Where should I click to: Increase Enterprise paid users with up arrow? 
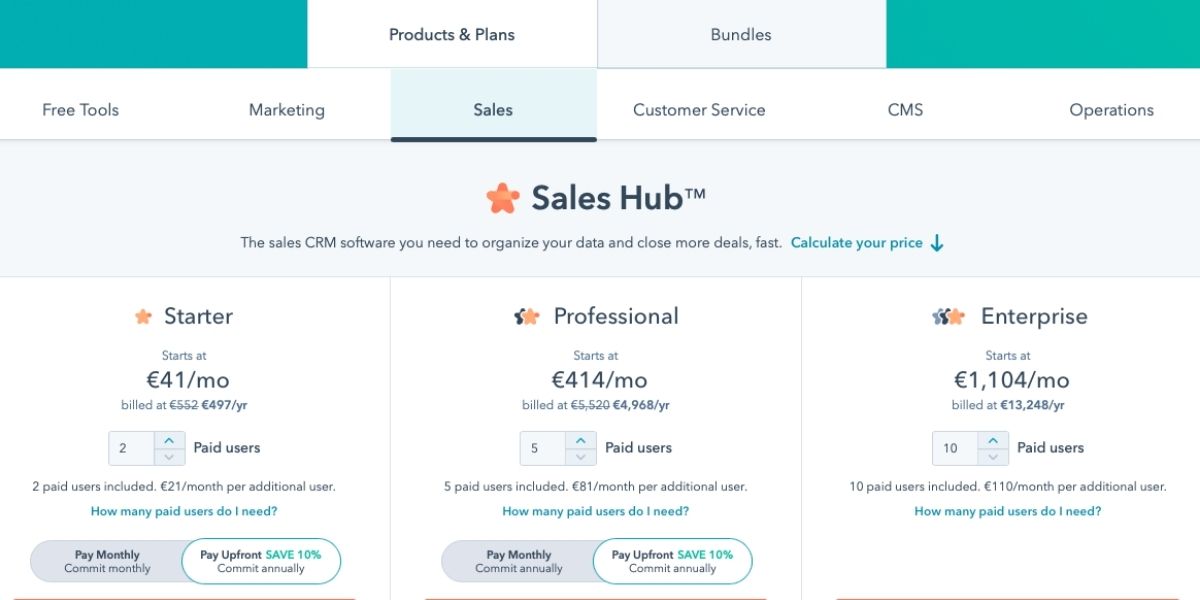(993, 440)
